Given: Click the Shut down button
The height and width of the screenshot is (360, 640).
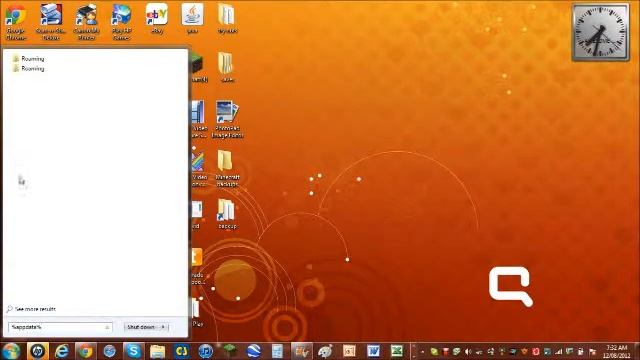Looking at the screenshot, I should point(141,327).
